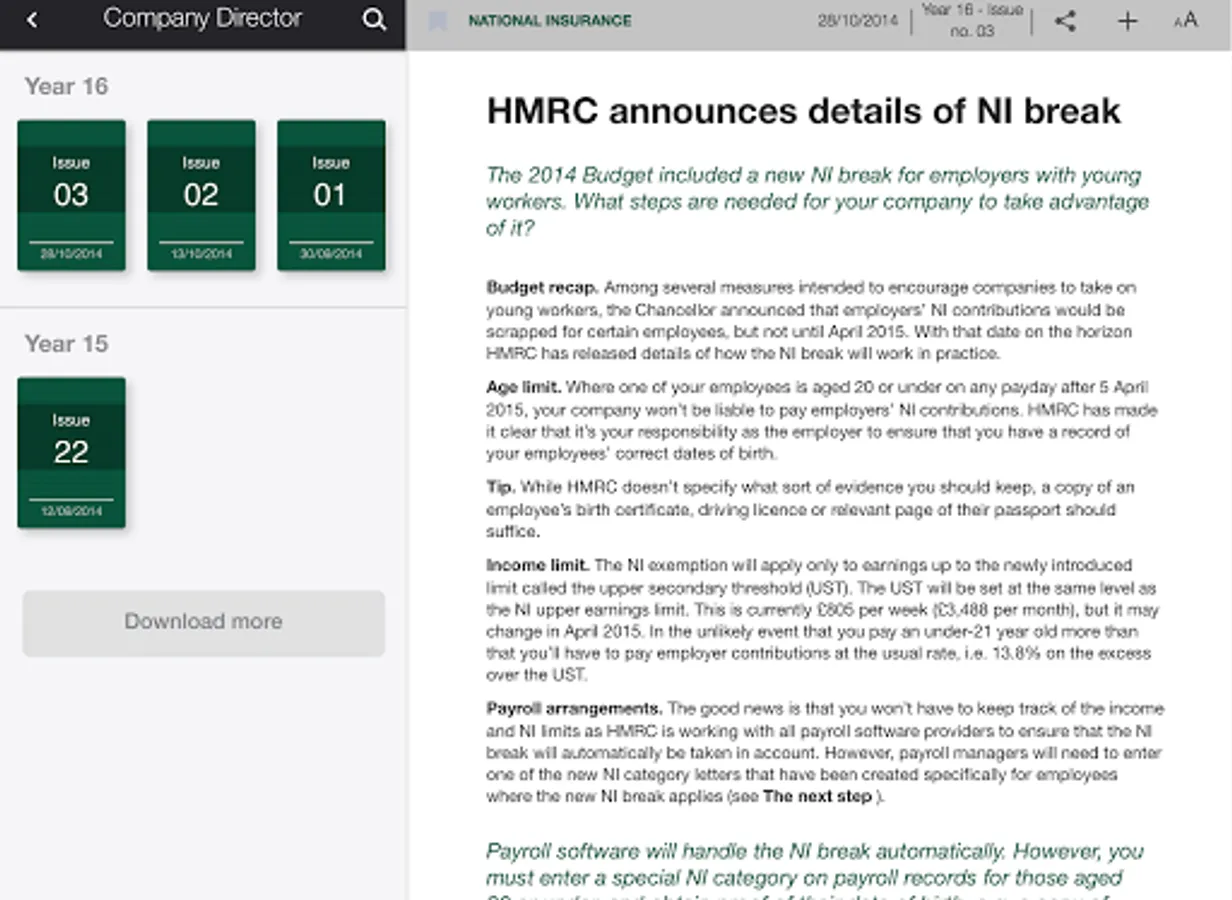Go back using the left arrow
Screen dimensions: 1232x900
pos(32,20)
